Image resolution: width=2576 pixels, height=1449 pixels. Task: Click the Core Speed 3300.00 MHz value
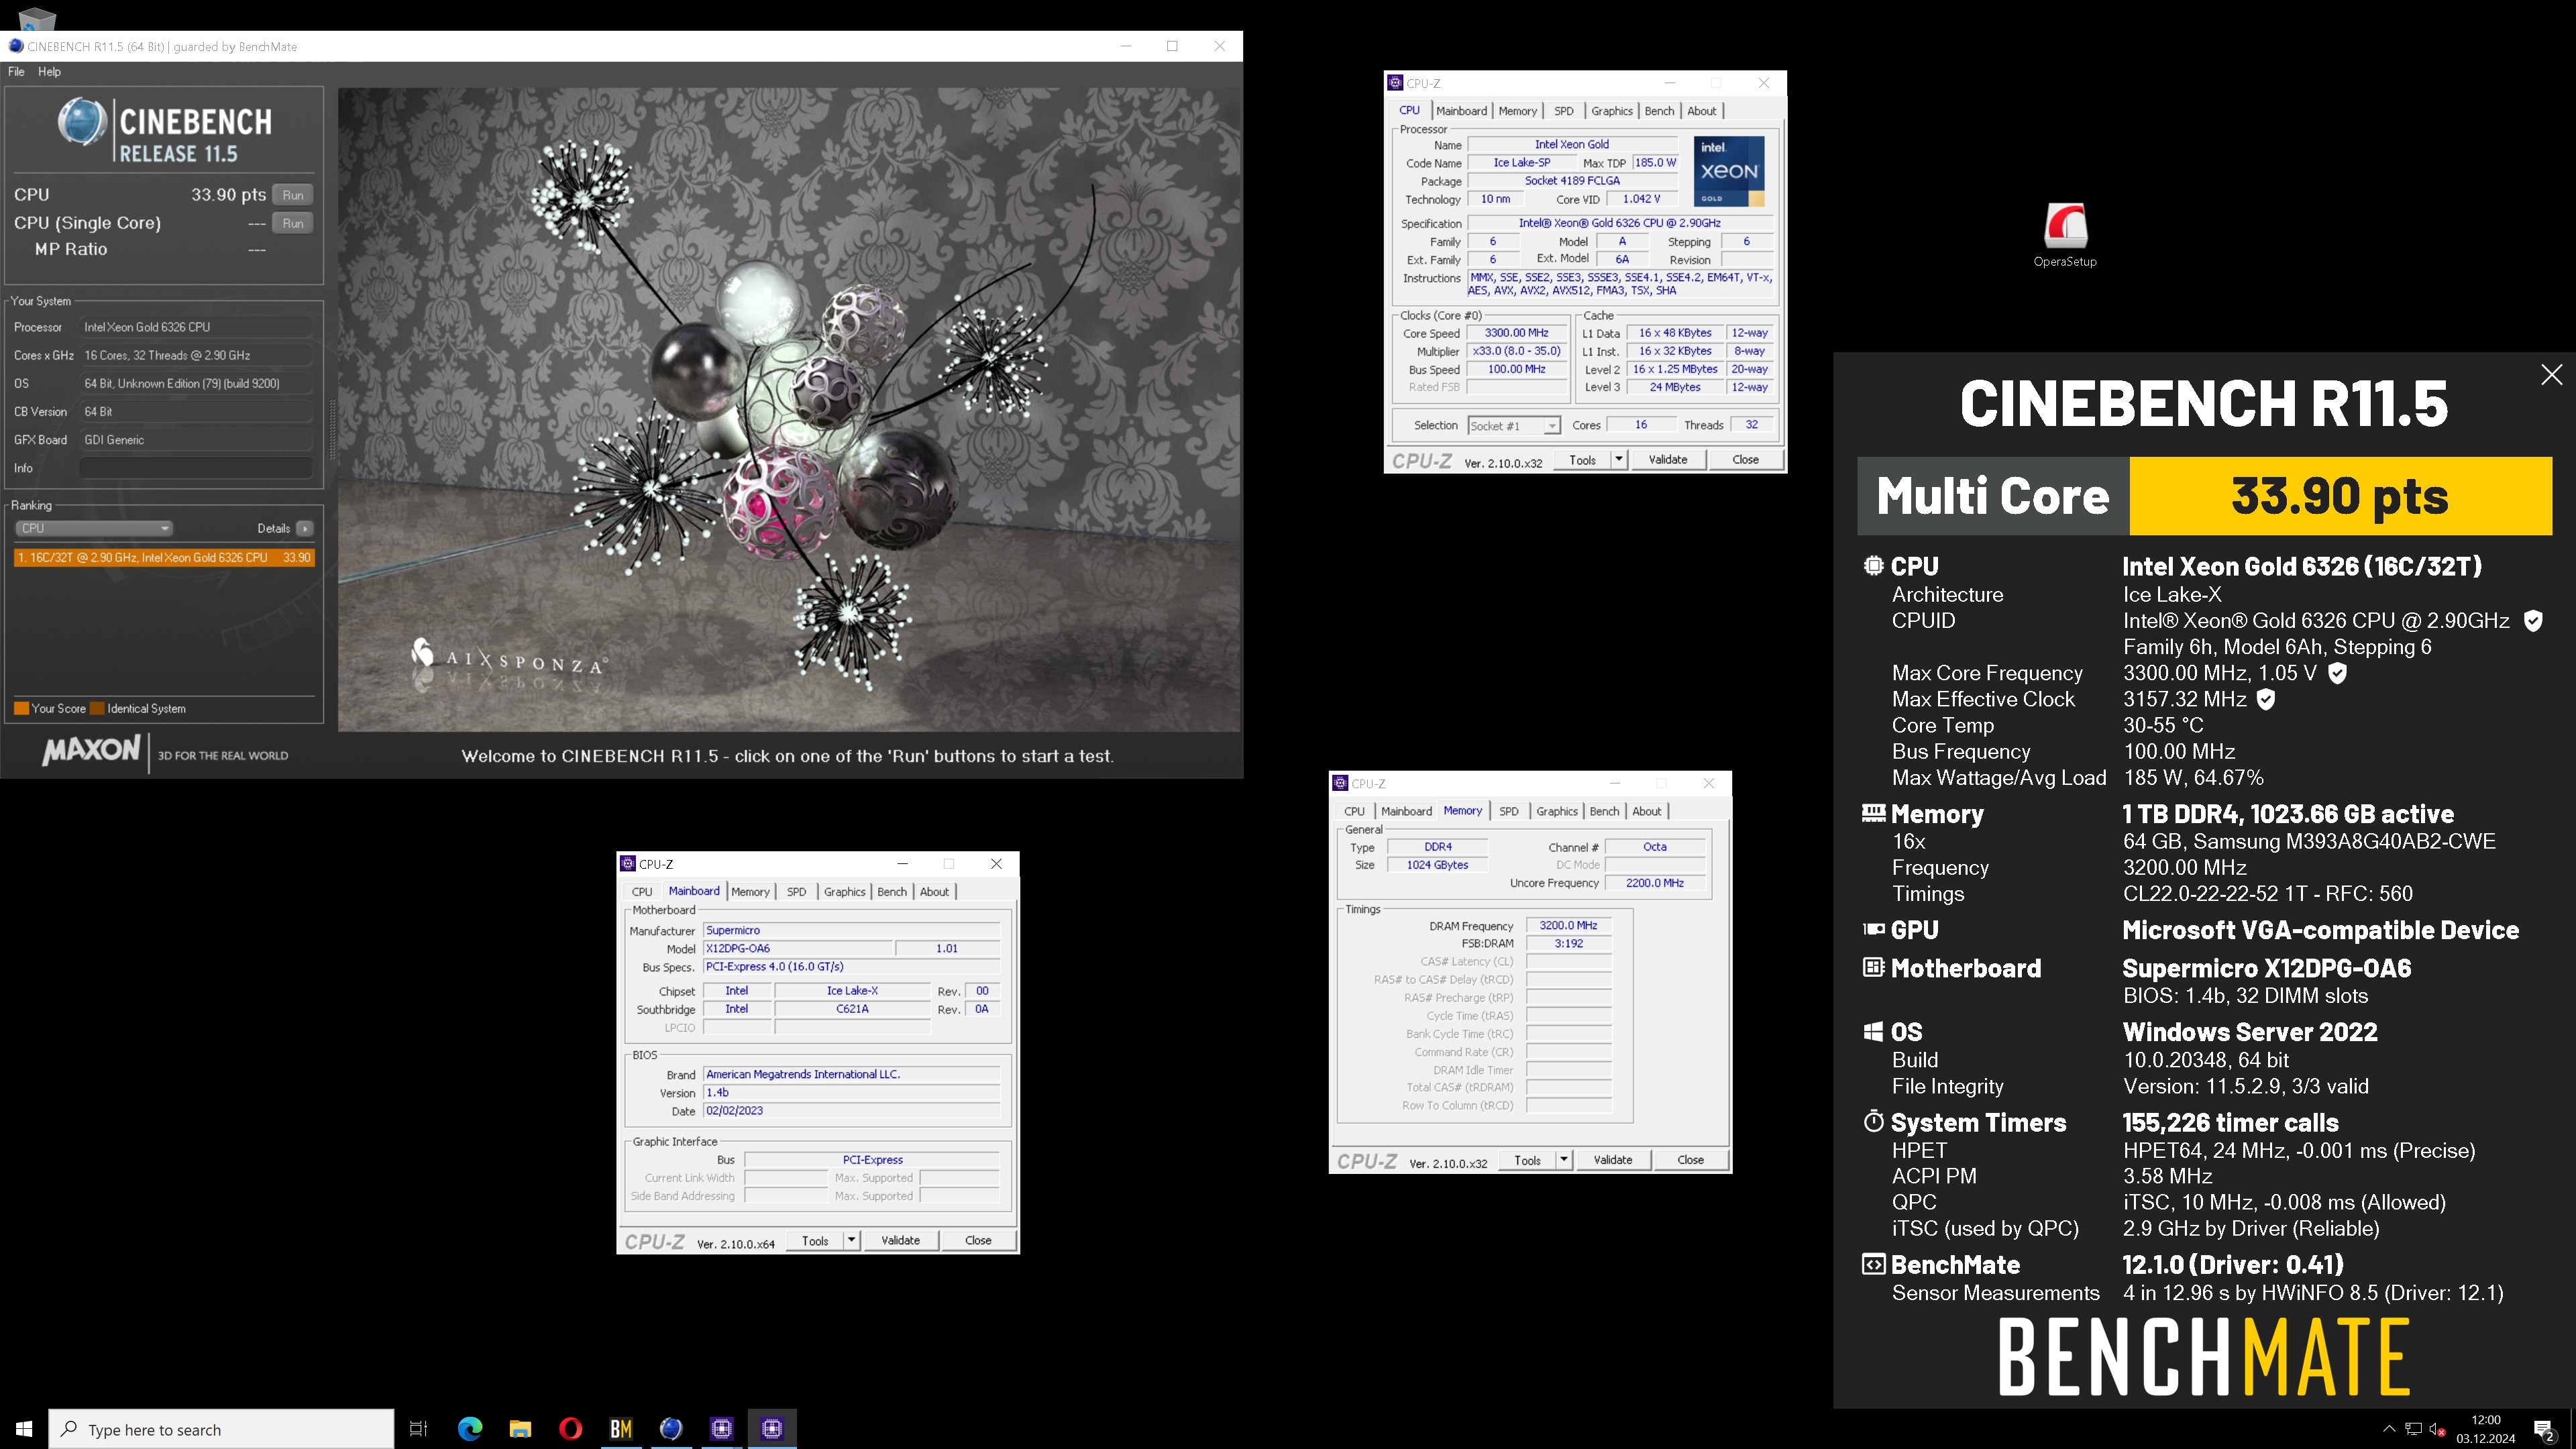coord(1516,333)
